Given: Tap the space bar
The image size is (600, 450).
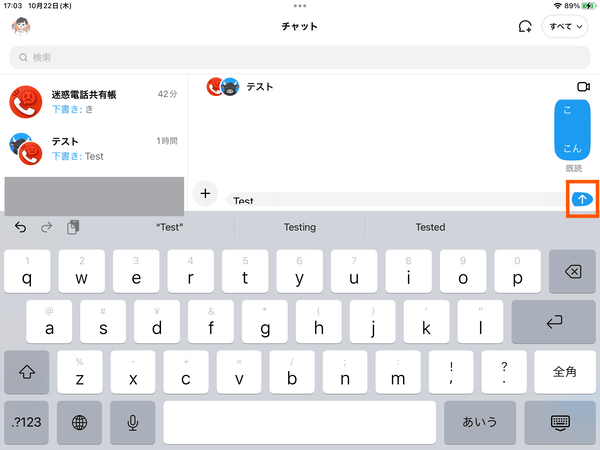Looking at the screenshot, I should (300, 422).
